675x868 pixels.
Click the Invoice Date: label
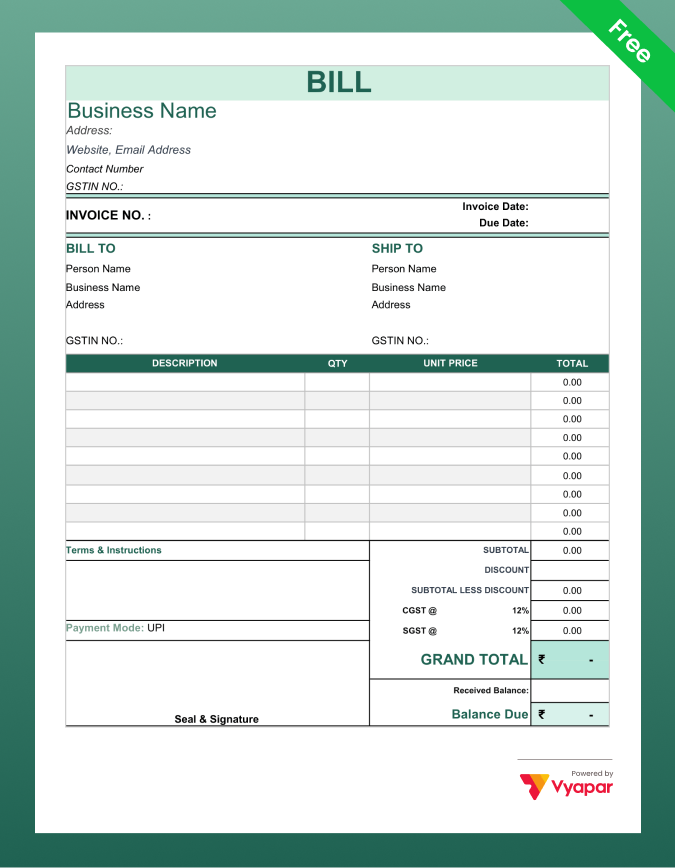[496, 206]
